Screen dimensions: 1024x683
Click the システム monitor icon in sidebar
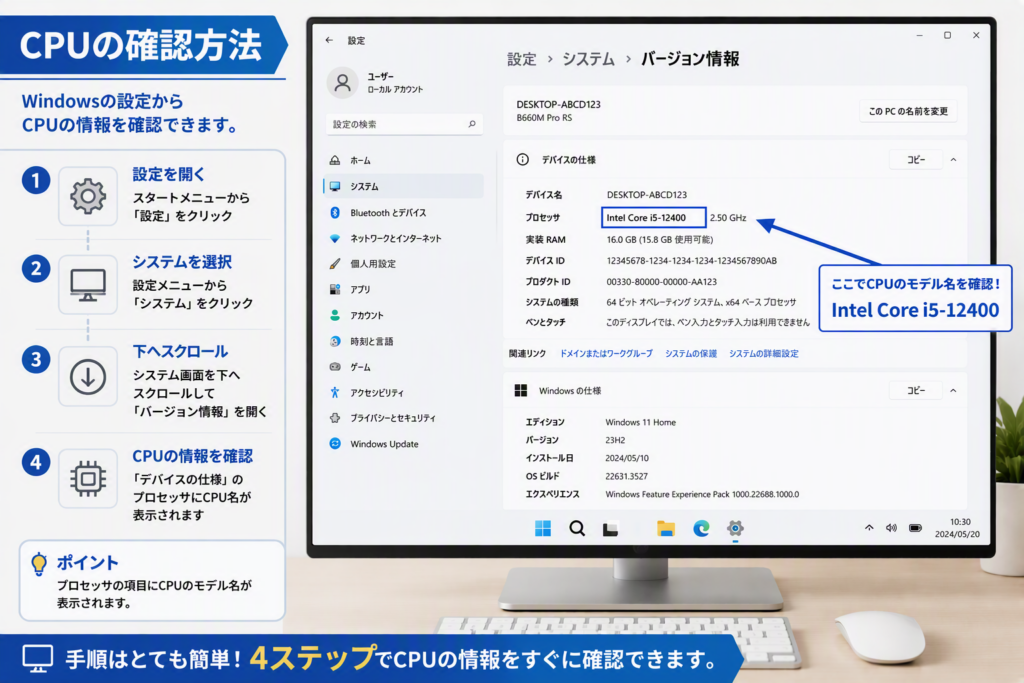tap(335, 186)
